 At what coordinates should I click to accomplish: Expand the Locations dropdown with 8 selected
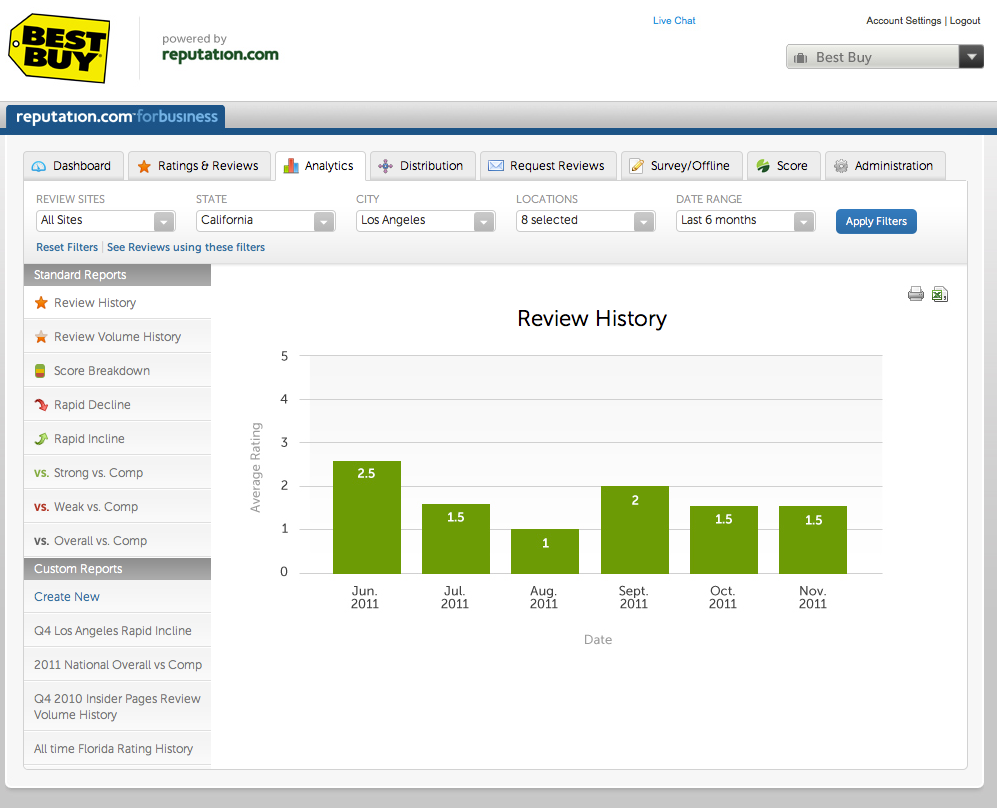coord(586,221)
